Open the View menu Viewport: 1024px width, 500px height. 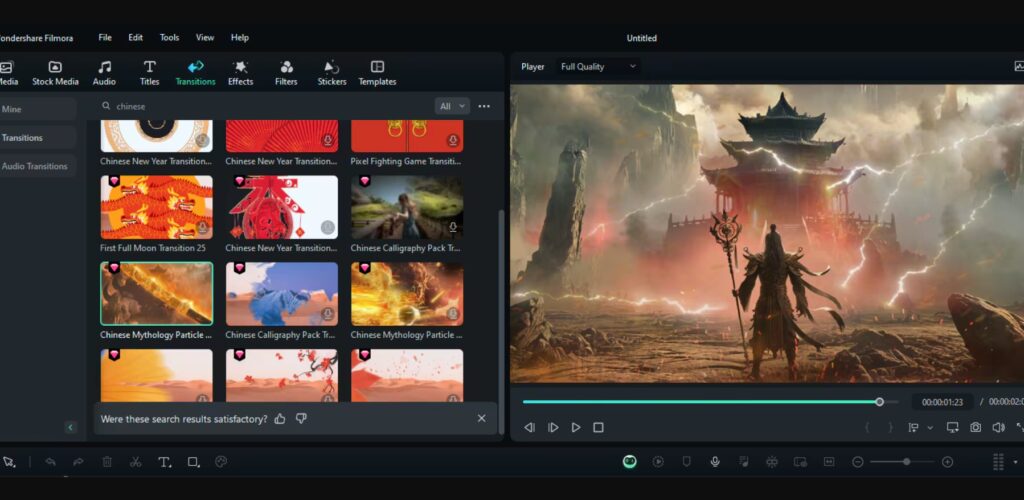(x=205, y=38)
